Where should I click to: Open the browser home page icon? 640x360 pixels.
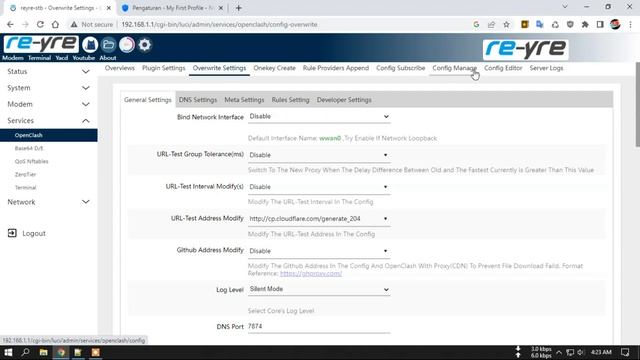tap(55, 24)
